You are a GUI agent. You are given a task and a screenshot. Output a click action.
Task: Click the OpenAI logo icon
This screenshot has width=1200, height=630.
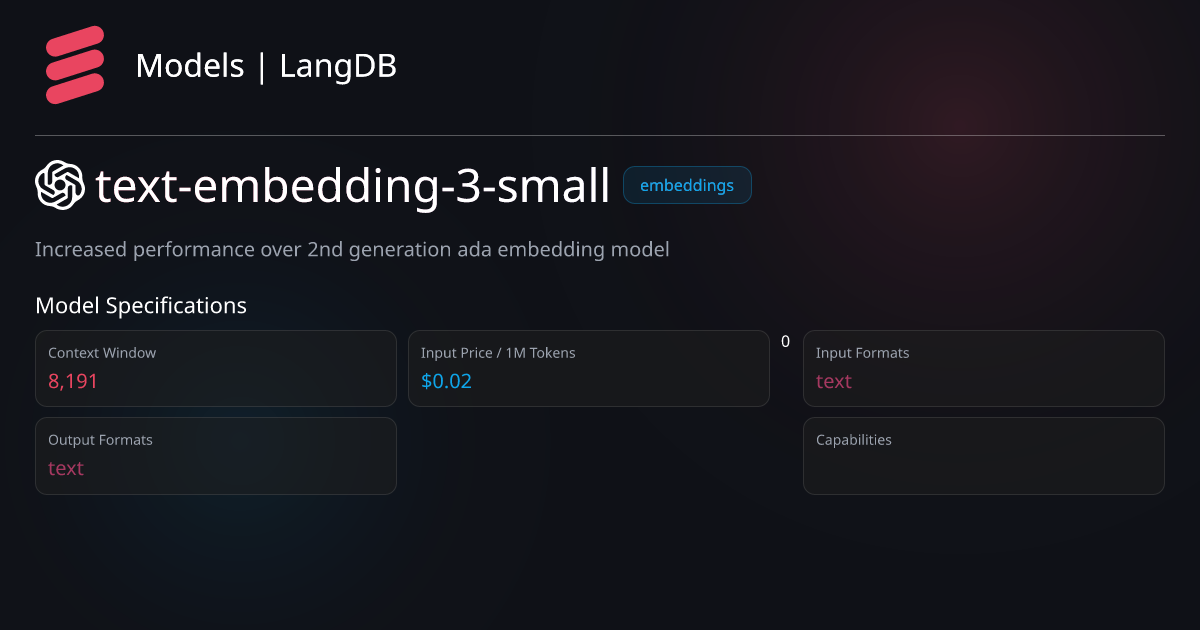(x=60, y=186)
